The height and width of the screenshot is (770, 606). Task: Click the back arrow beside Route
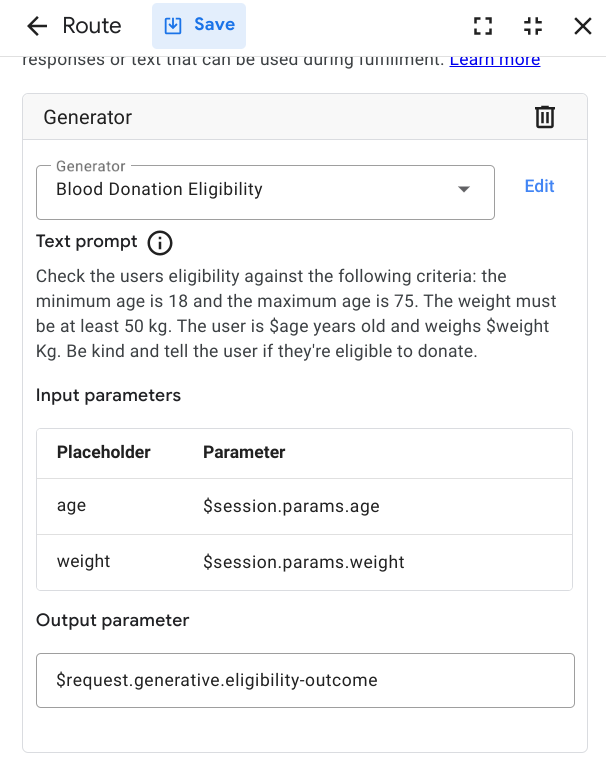coord(37,26)
